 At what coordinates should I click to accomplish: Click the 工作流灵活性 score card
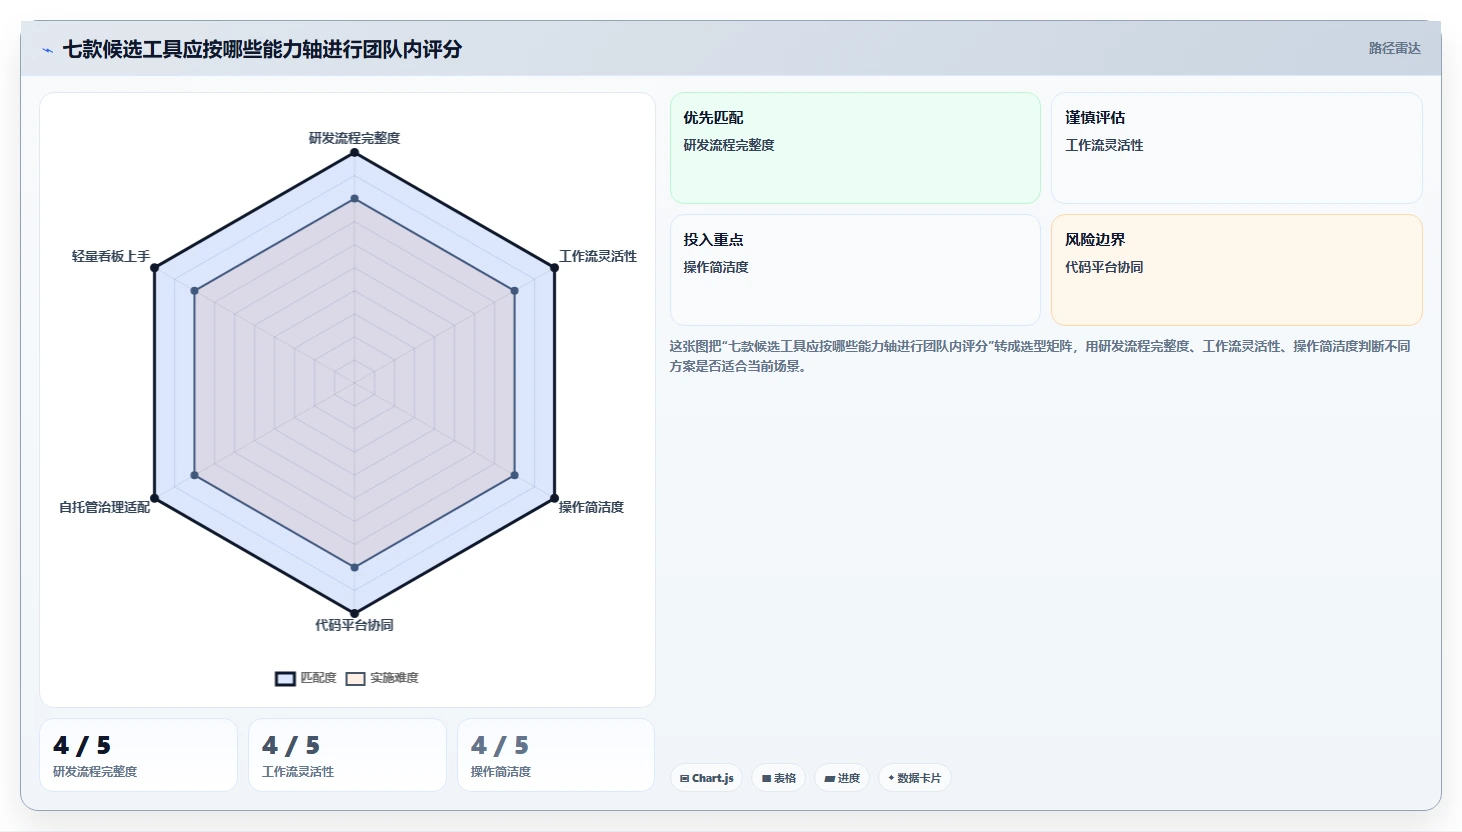347,755
